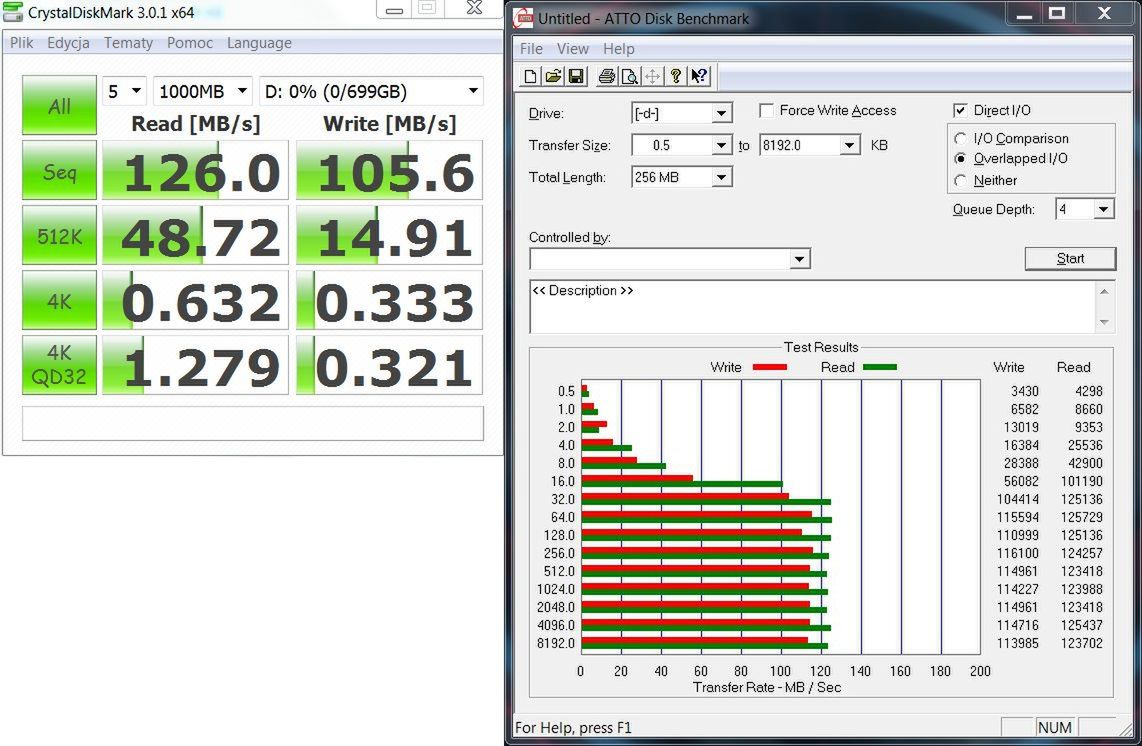The width and height of the screenshot is (1142, 746).
Task: Click the 512K write value 14.91
Action: click(x=389, y=235)
